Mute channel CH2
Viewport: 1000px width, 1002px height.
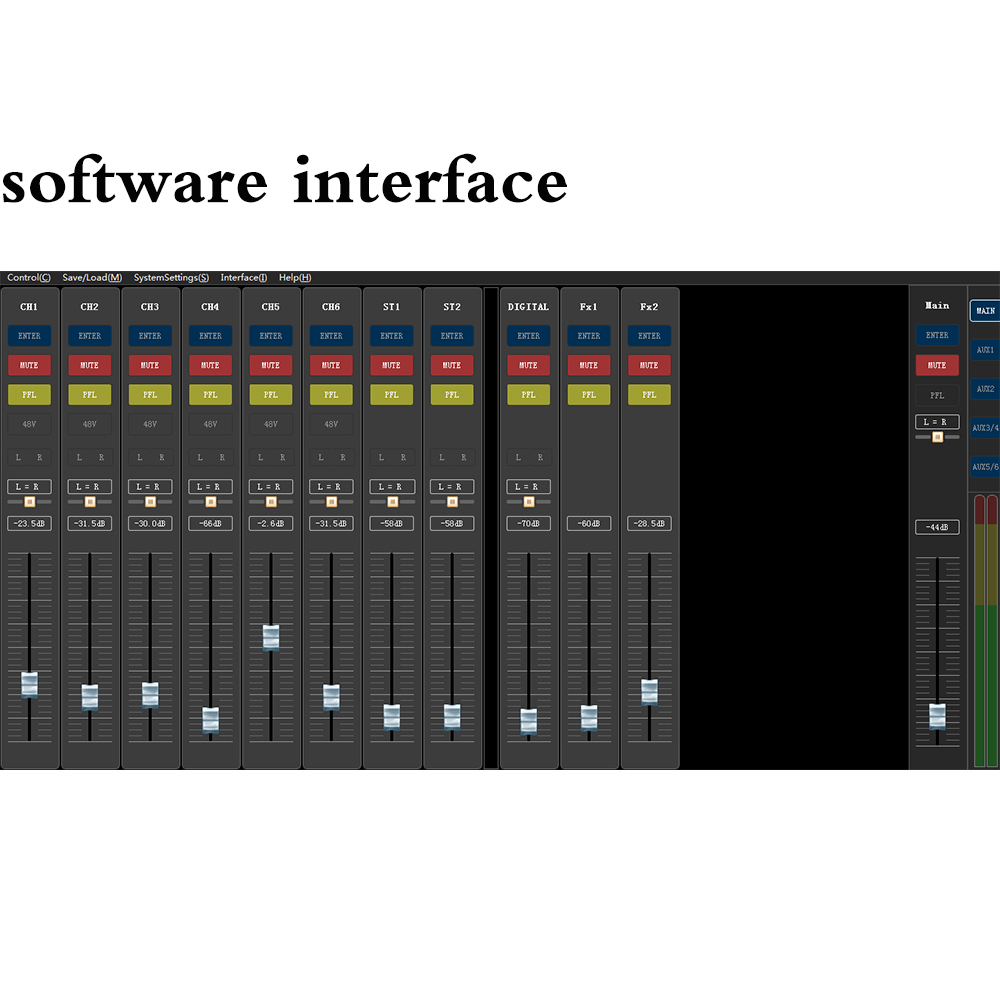click(89, 366)
